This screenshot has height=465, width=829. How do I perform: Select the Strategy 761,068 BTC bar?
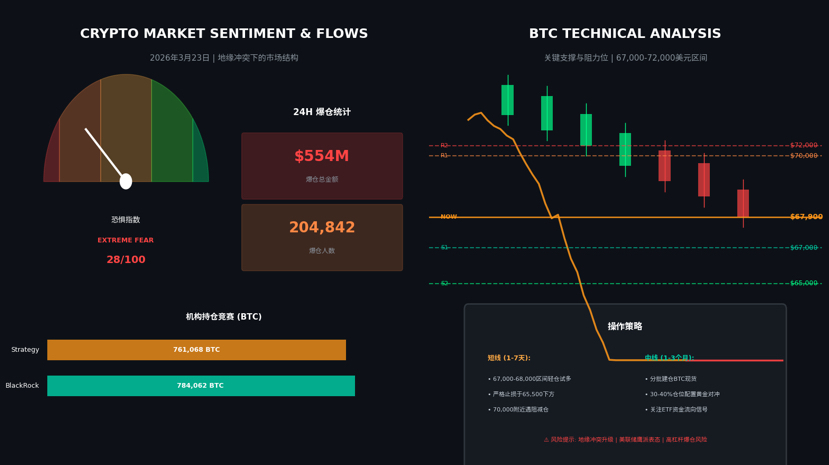point(197,350)
